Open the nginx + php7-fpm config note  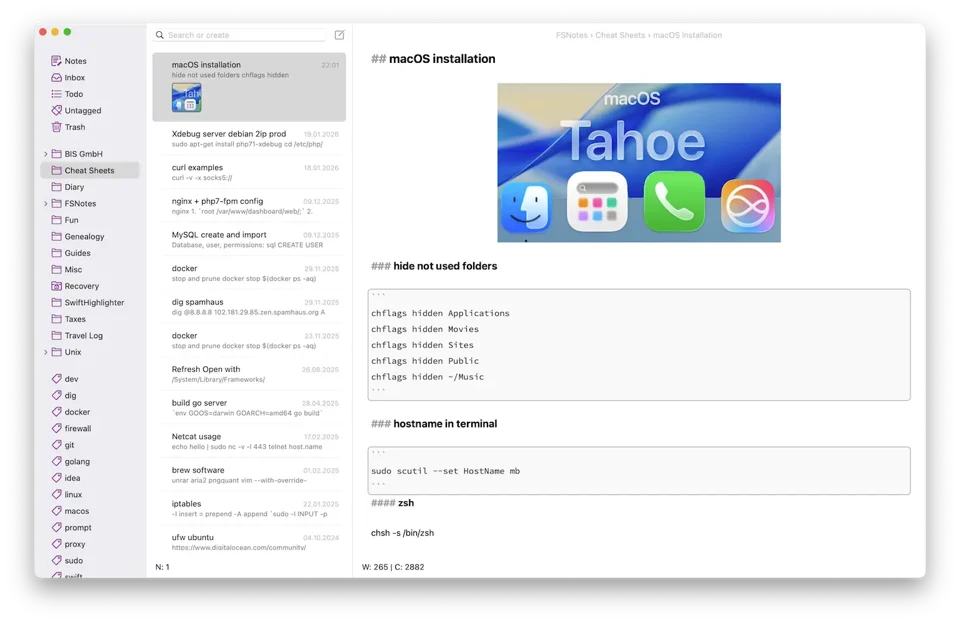pyautogui.click(x=249, y=206)
